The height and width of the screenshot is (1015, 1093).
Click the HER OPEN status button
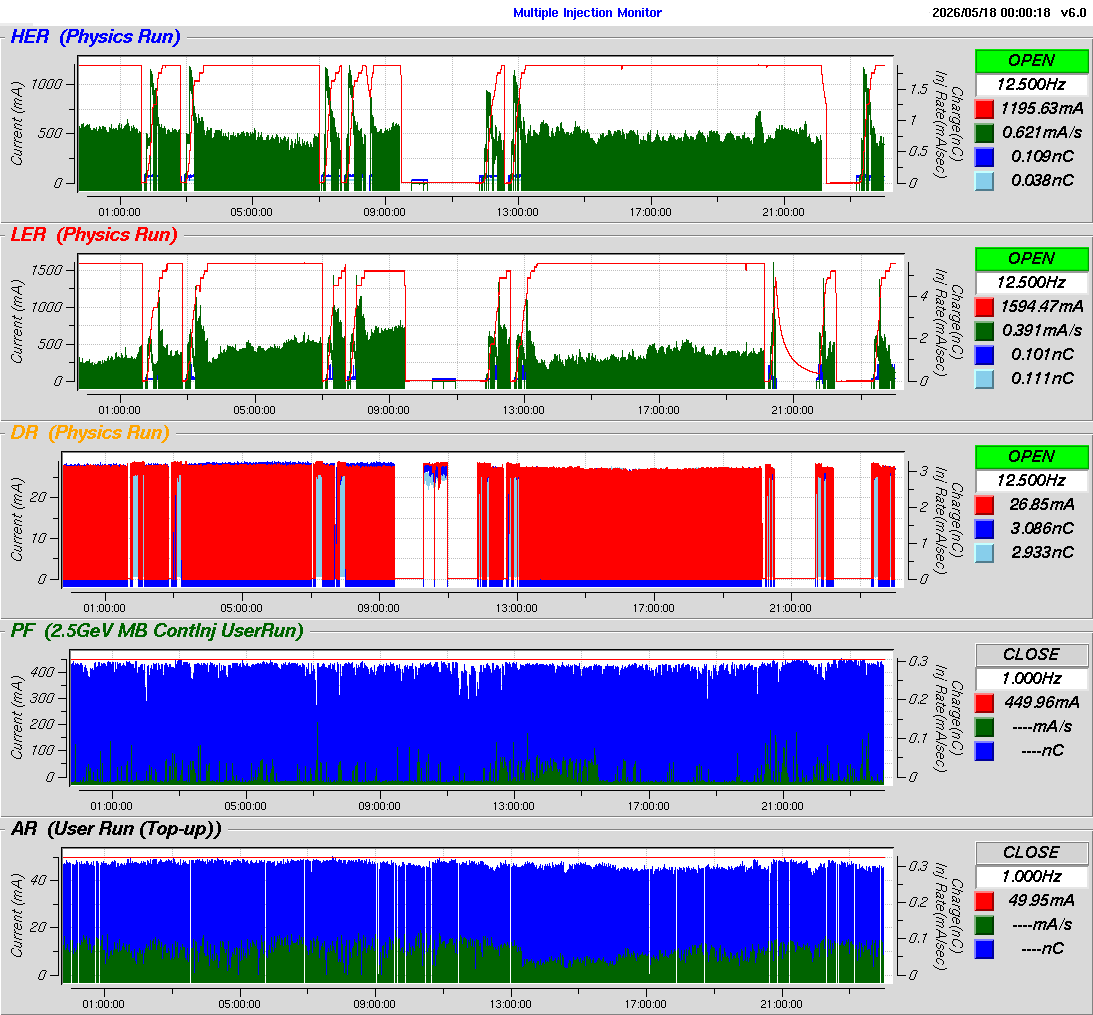tap(1032, 61)
